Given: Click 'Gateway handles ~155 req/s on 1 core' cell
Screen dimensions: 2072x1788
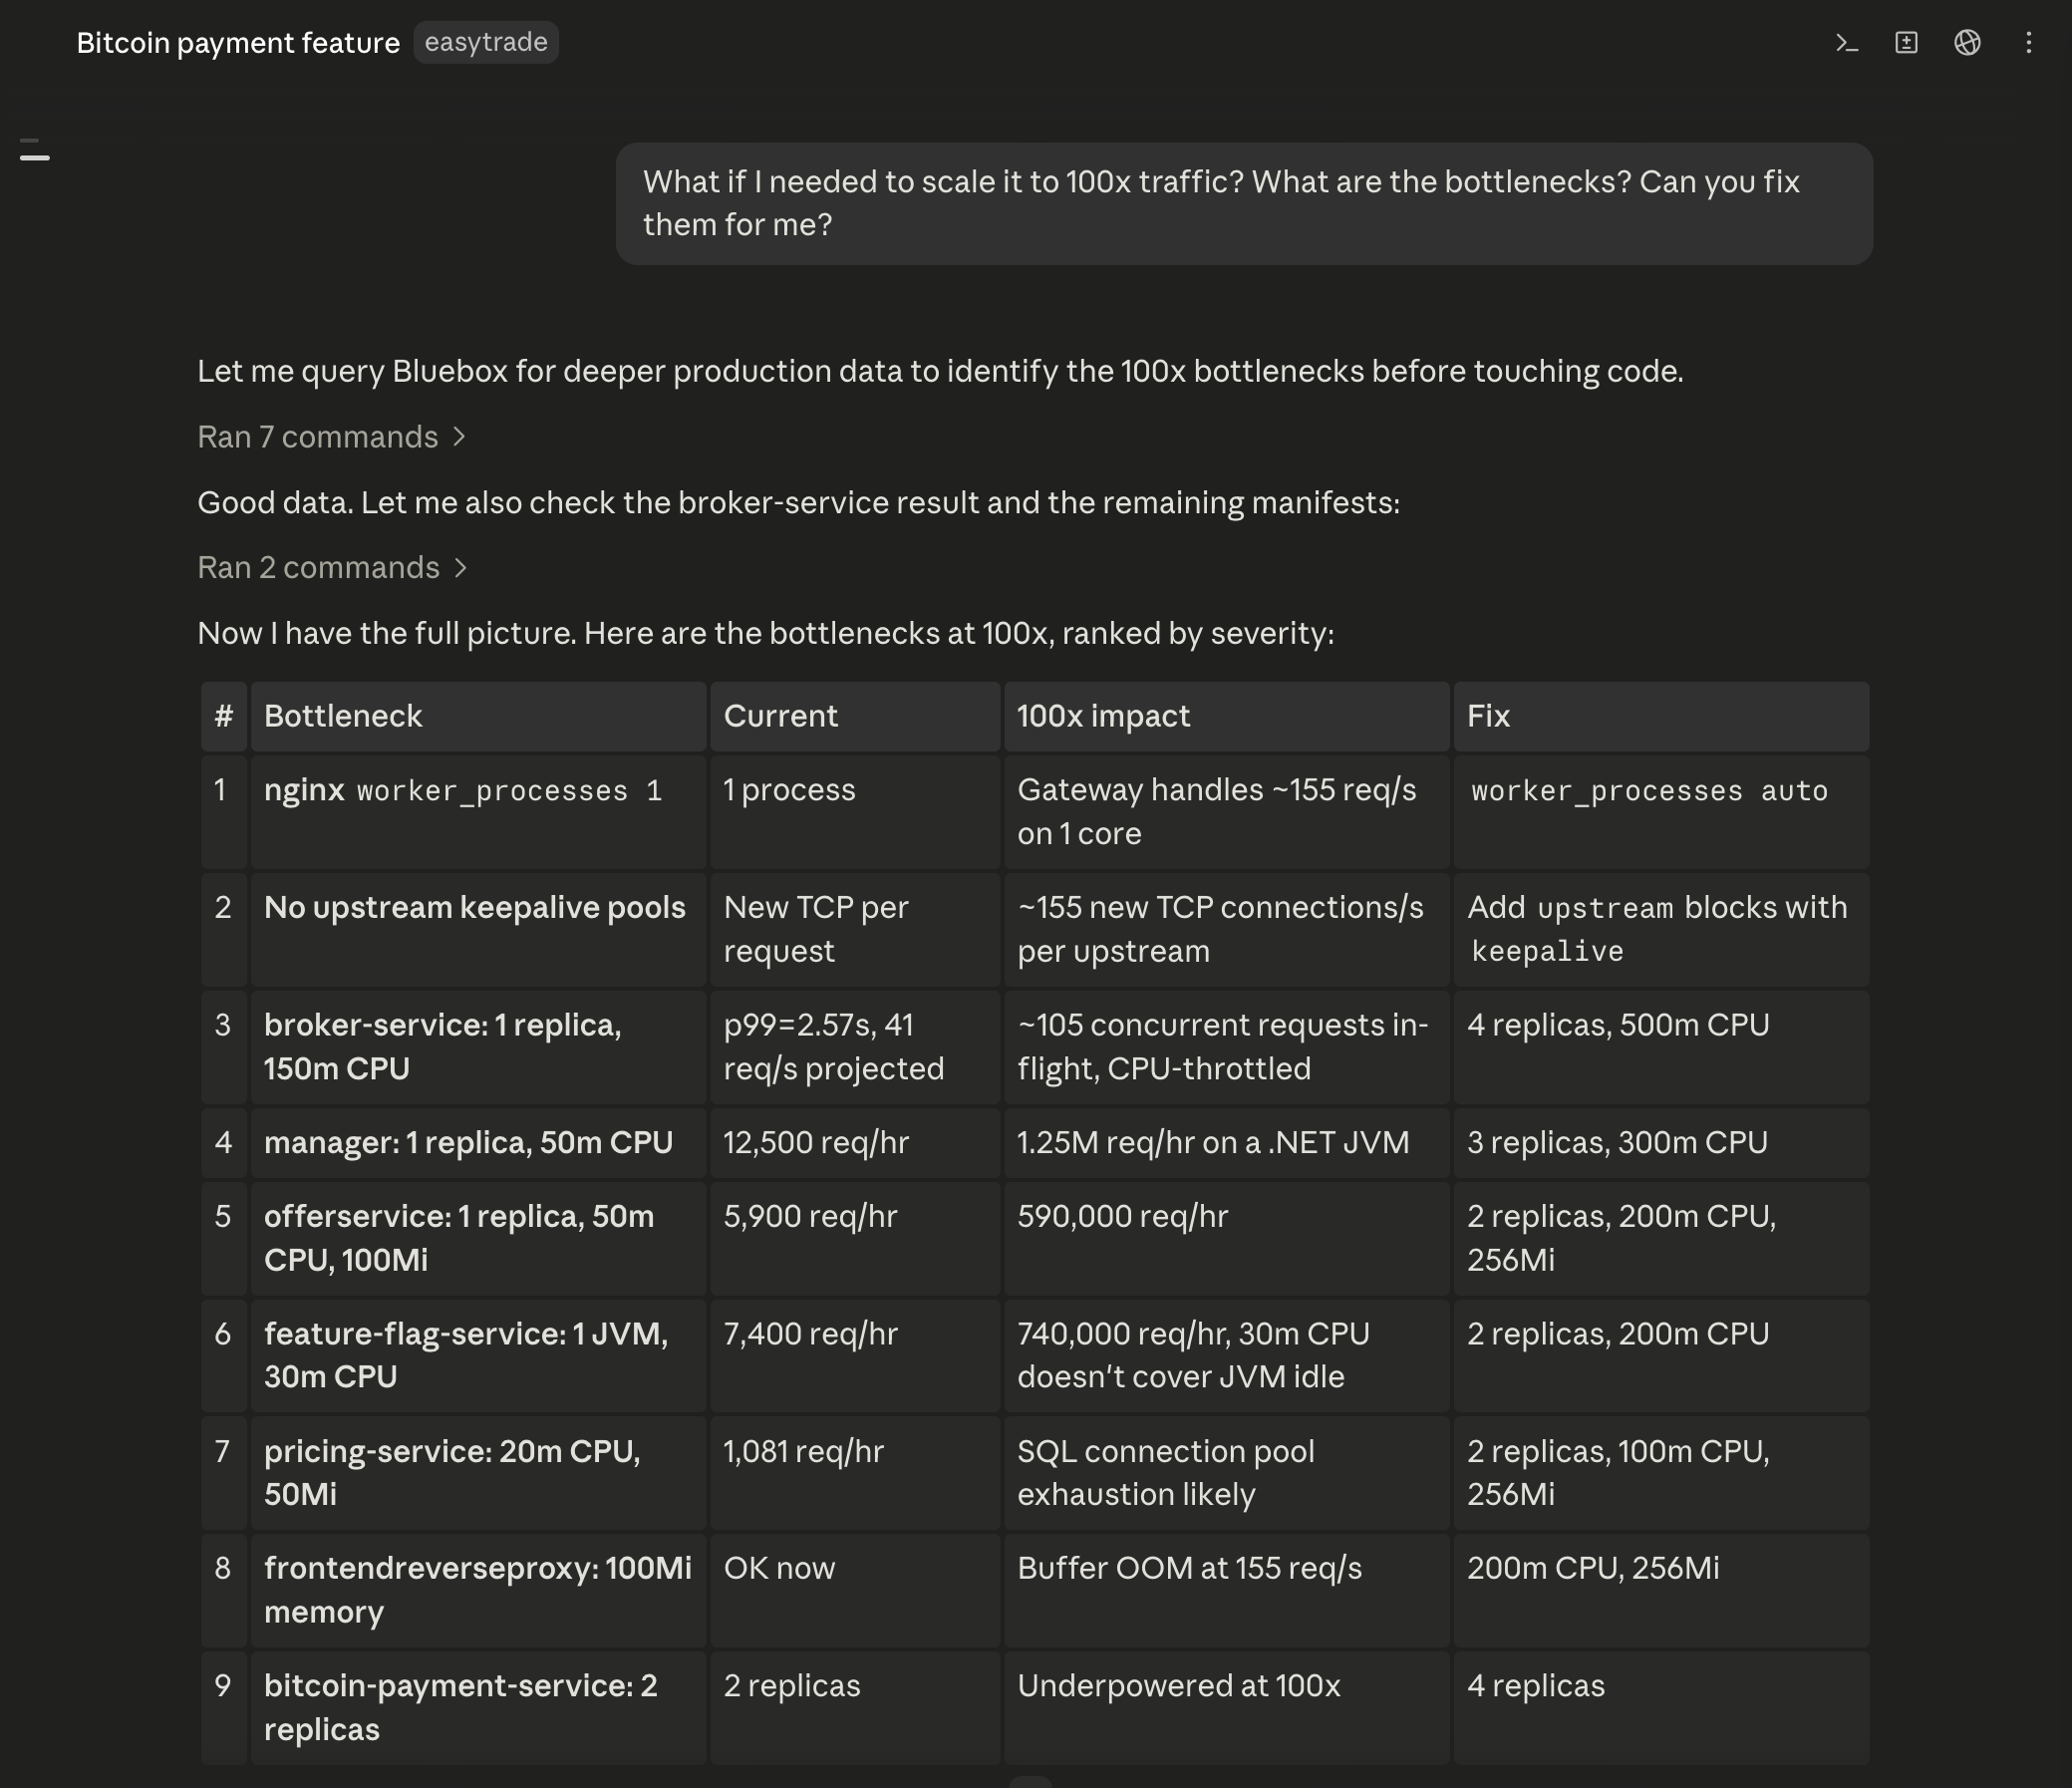Looking at the screenshot, I should tap(1227, 812).
